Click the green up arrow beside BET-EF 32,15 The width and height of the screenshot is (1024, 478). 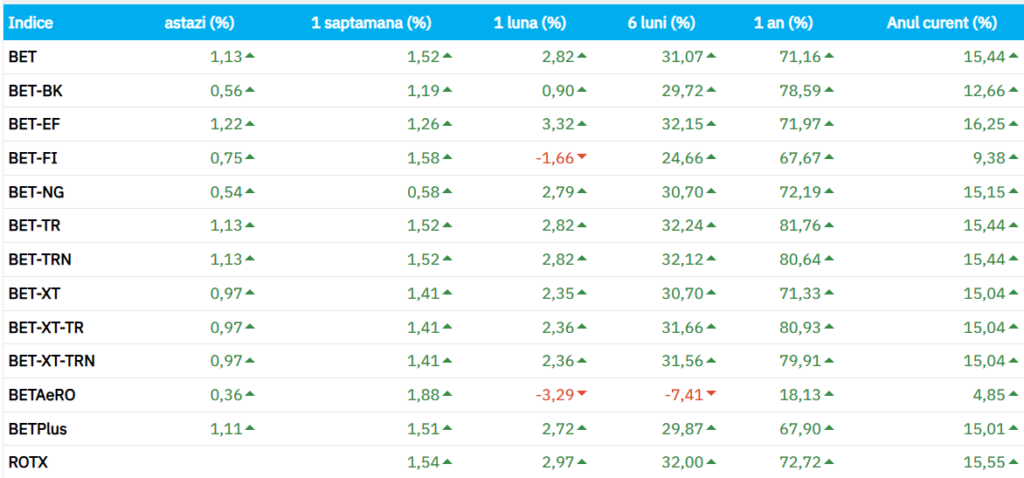tap(712, 123)
